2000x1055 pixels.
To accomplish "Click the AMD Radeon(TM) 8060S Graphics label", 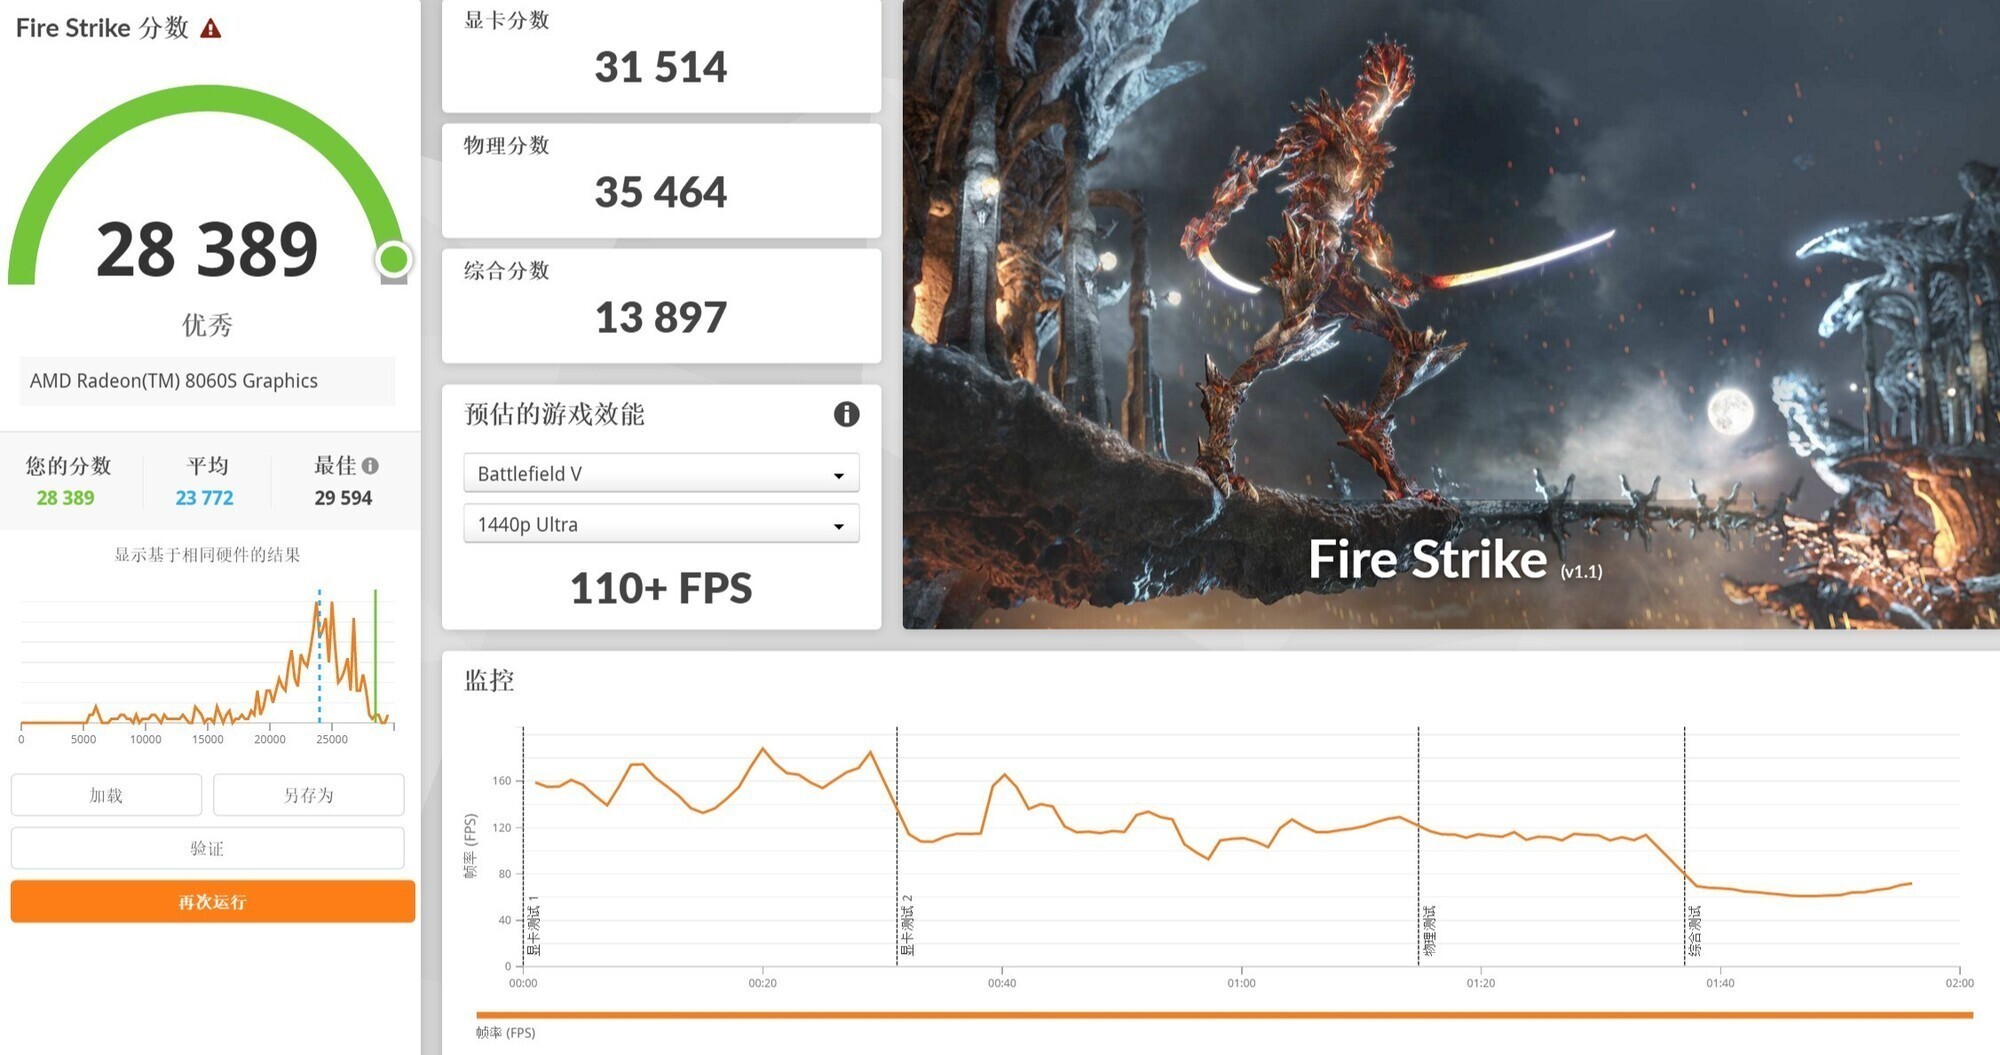I will pos(174,381).
